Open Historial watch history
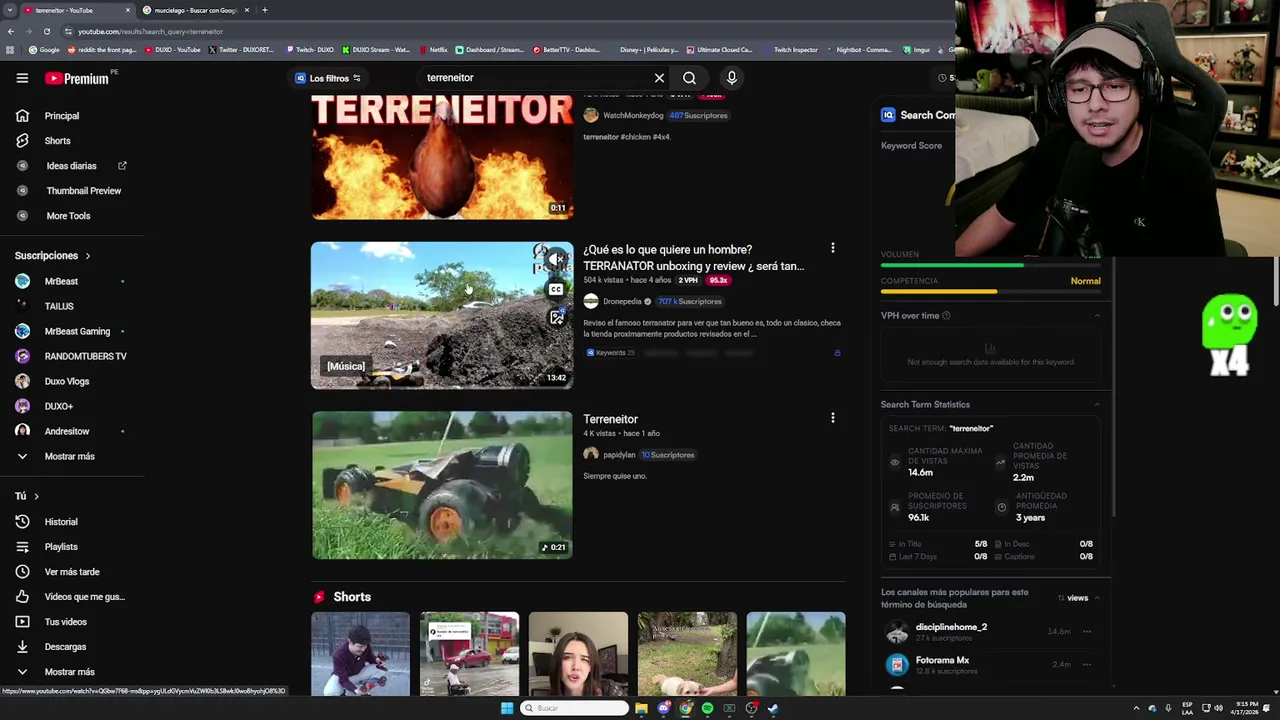This screenshot has height=720, width=1280. point(60,522)
